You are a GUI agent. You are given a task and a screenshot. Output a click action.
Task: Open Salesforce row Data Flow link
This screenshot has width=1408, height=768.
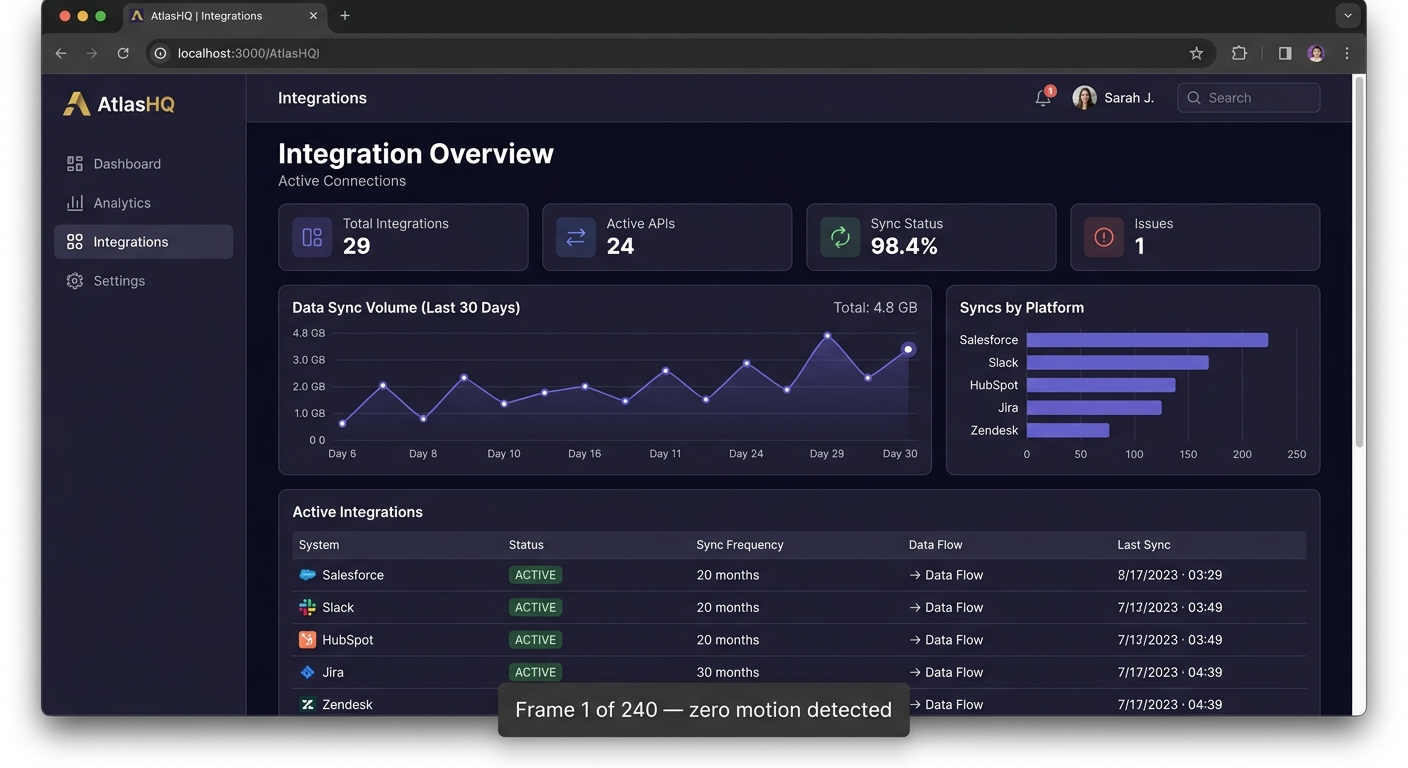tap(946, 575)
